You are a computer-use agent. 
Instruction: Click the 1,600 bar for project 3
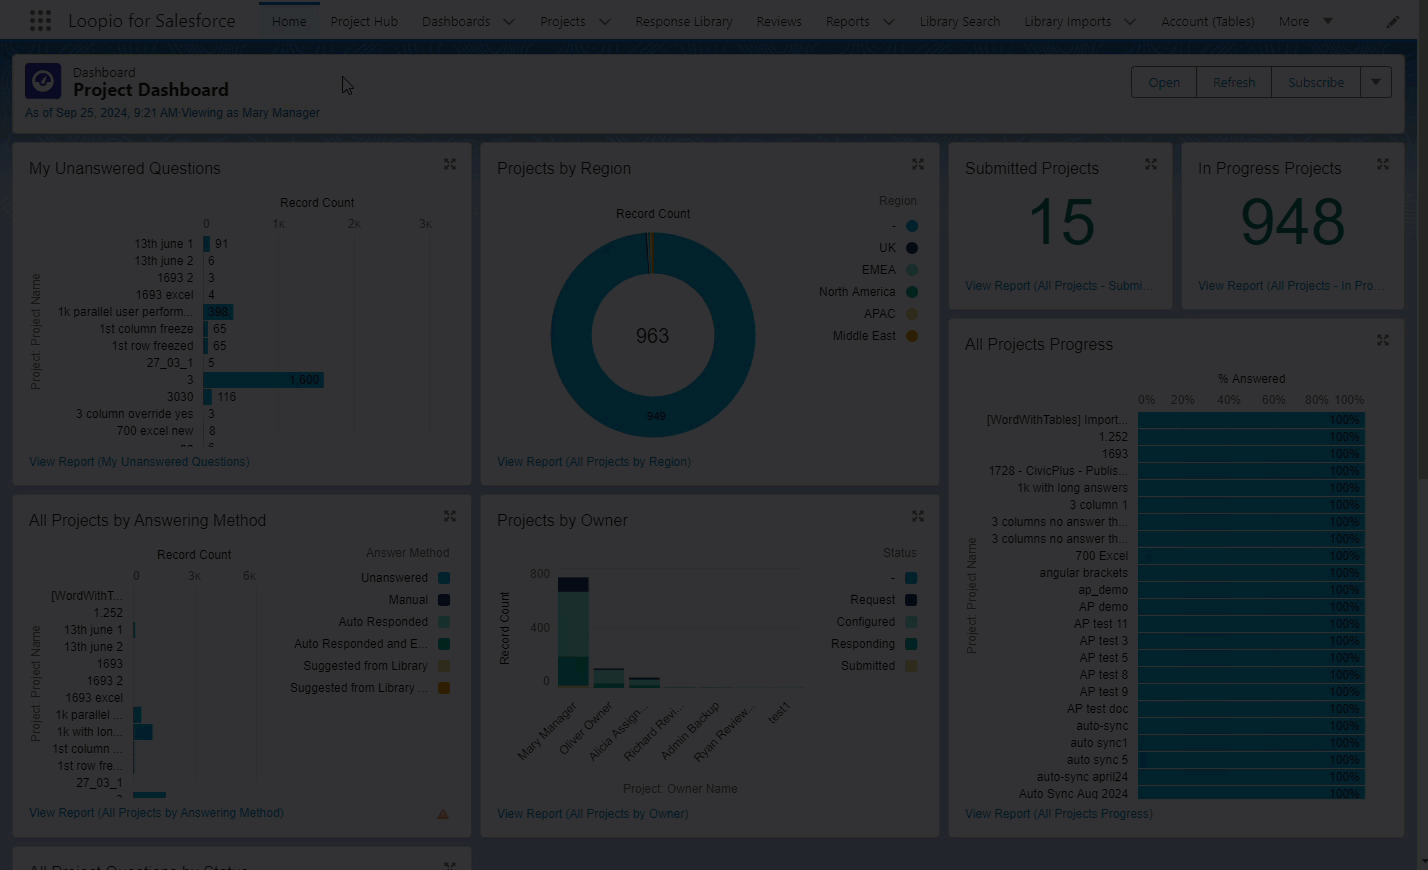click(263, 380)
